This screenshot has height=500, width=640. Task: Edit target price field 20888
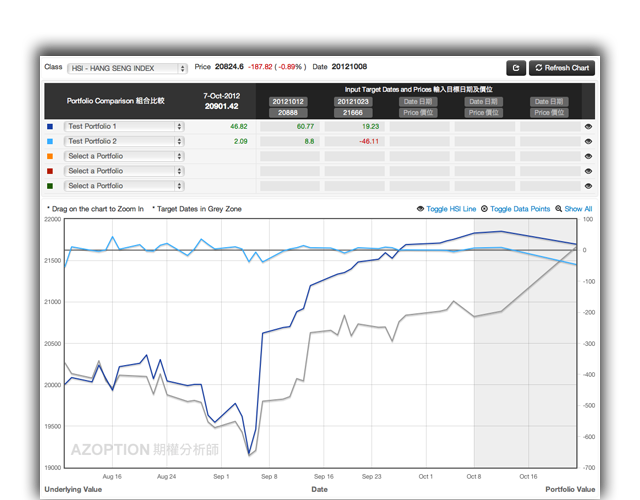coord(288,113)
